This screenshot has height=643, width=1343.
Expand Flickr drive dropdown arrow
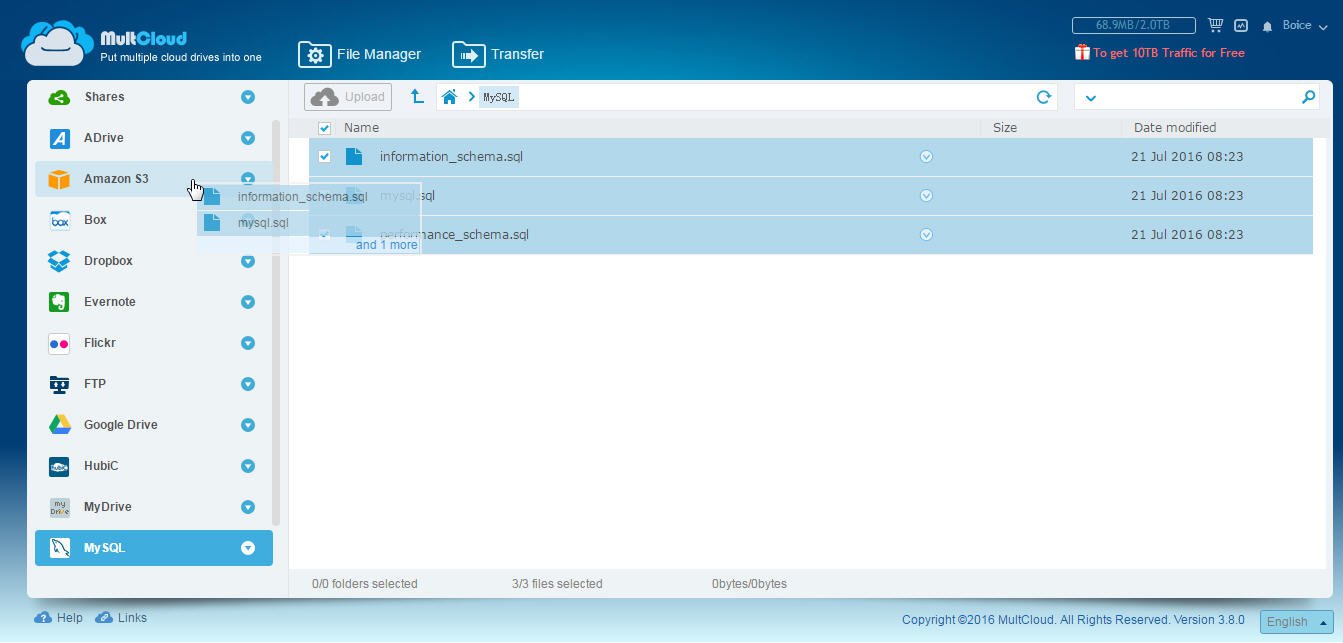point(247,343)
